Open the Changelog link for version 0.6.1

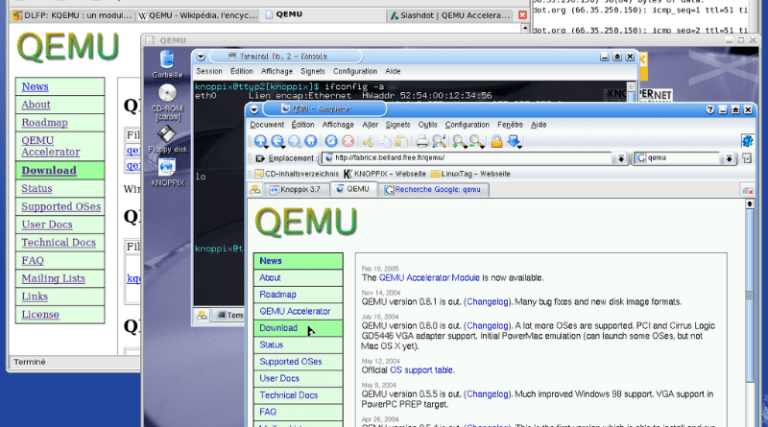point(486,298)
